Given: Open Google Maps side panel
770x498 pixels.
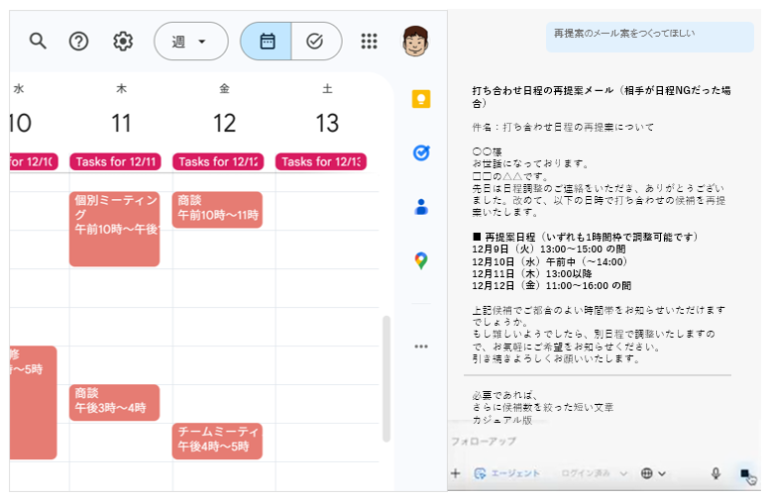Looking at the screenshot, I should 421,260.
